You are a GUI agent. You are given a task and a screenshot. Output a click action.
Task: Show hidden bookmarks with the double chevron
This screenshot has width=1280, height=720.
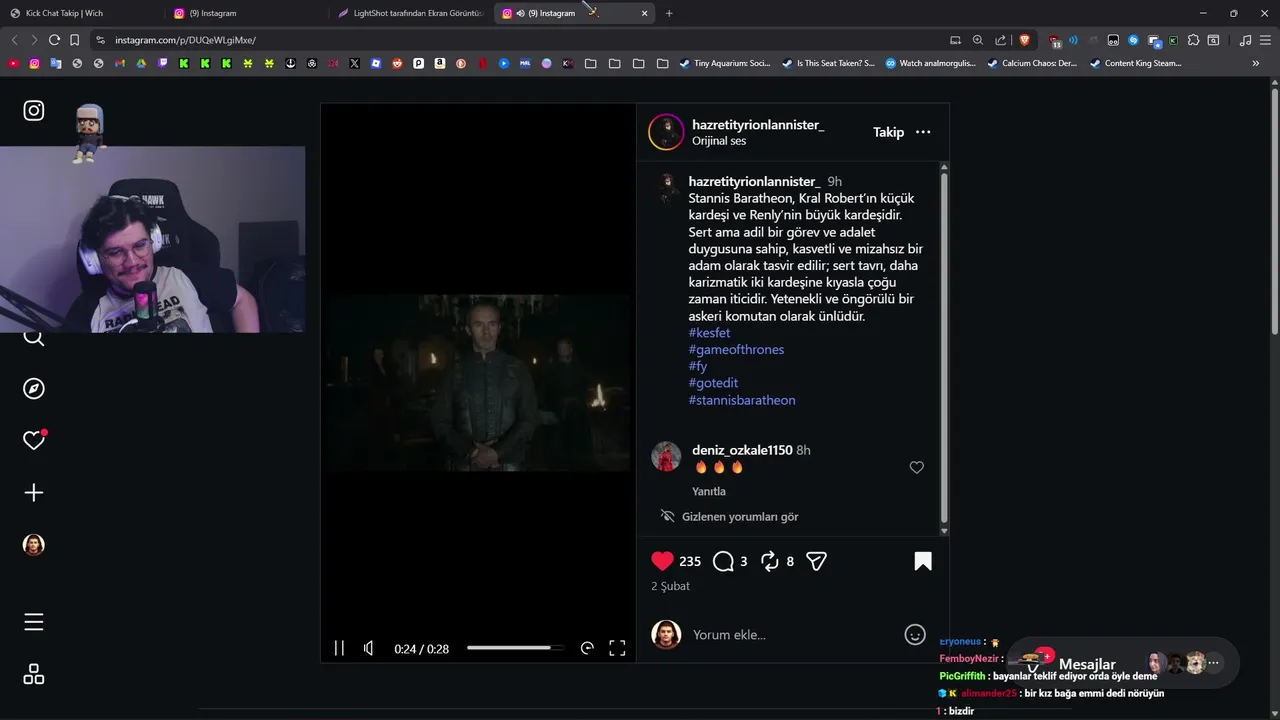[1256, 63]
